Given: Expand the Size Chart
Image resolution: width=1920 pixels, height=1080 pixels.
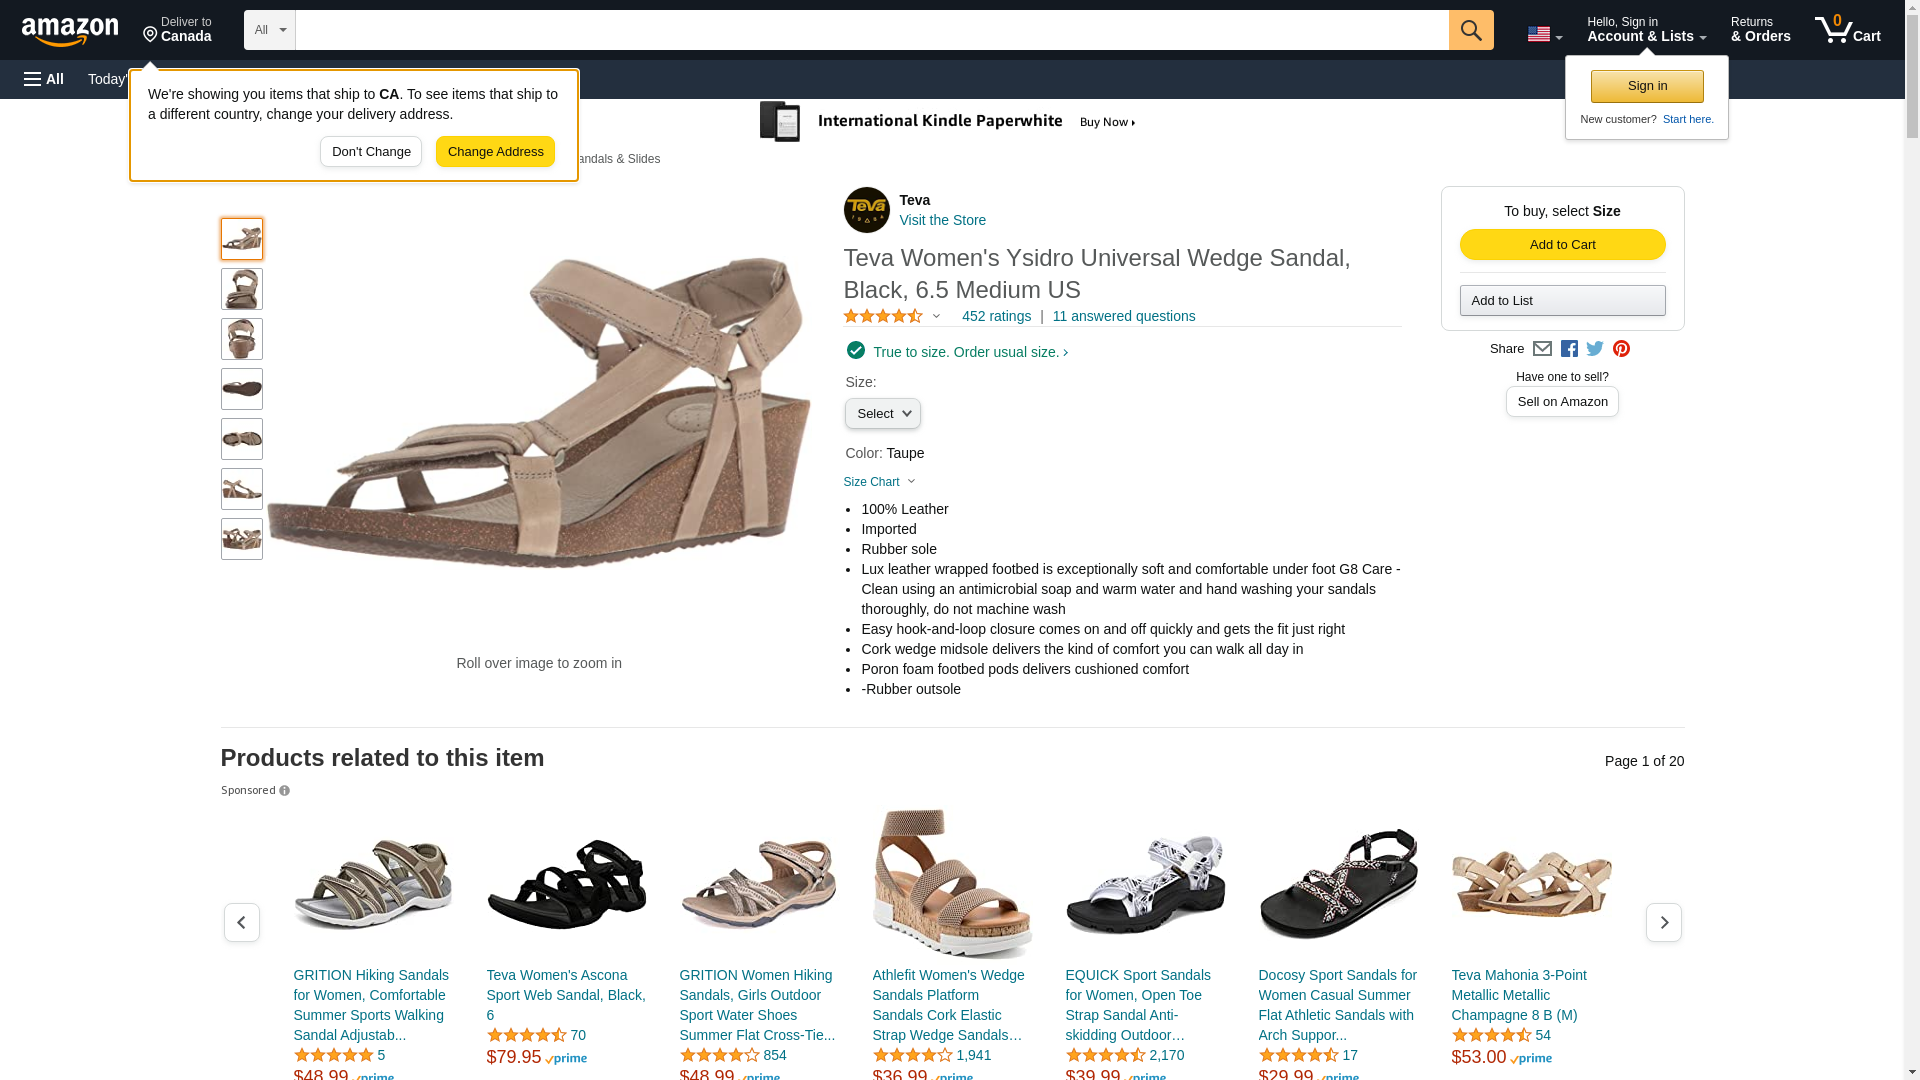Looking at the screenshot, I should (879, 482).
